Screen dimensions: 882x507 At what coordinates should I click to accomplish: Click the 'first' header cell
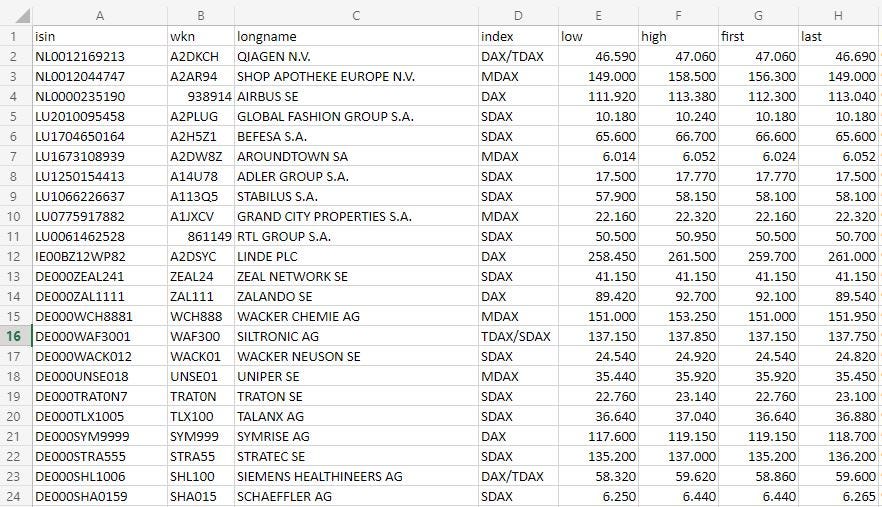[758, 36]
